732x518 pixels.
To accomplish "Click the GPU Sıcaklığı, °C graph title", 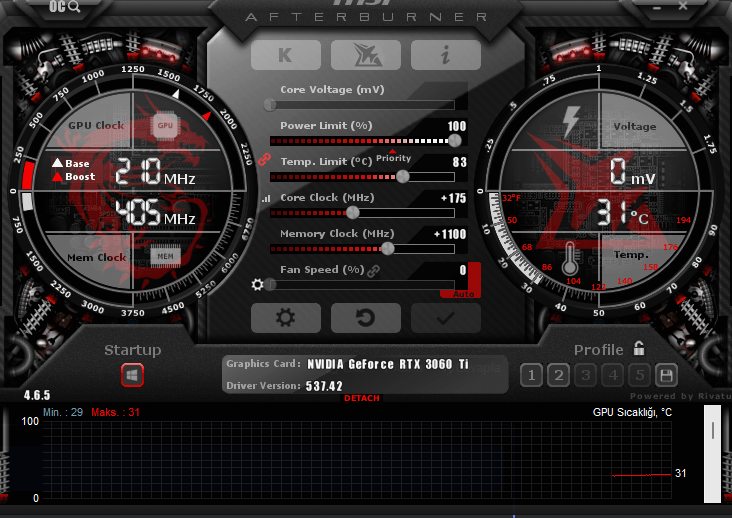I will pyautogui.click(x=632, y=413).
